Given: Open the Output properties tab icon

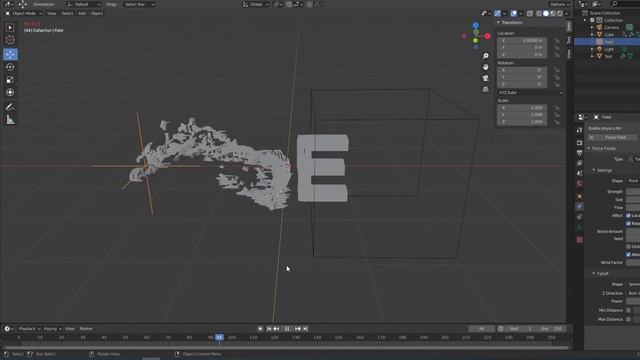Looking at the screenshot, I should click(579, 153).
